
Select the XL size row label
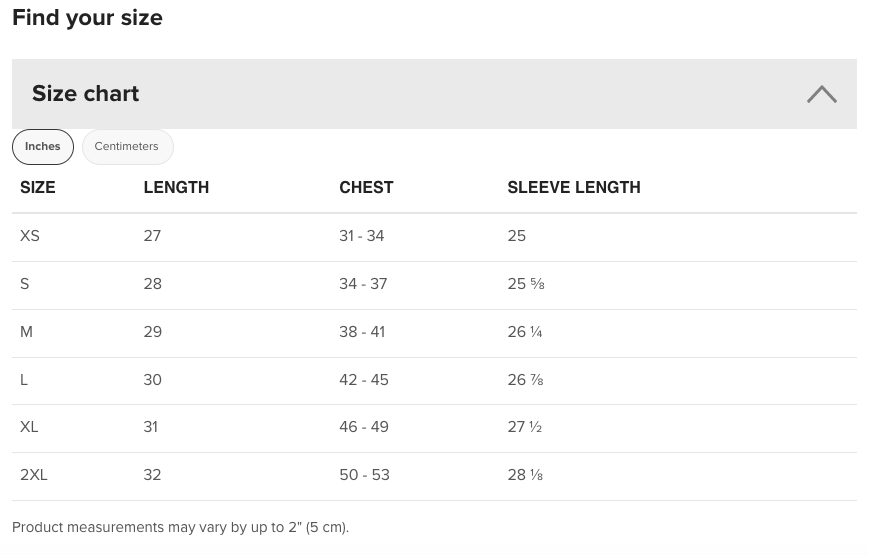29,427
